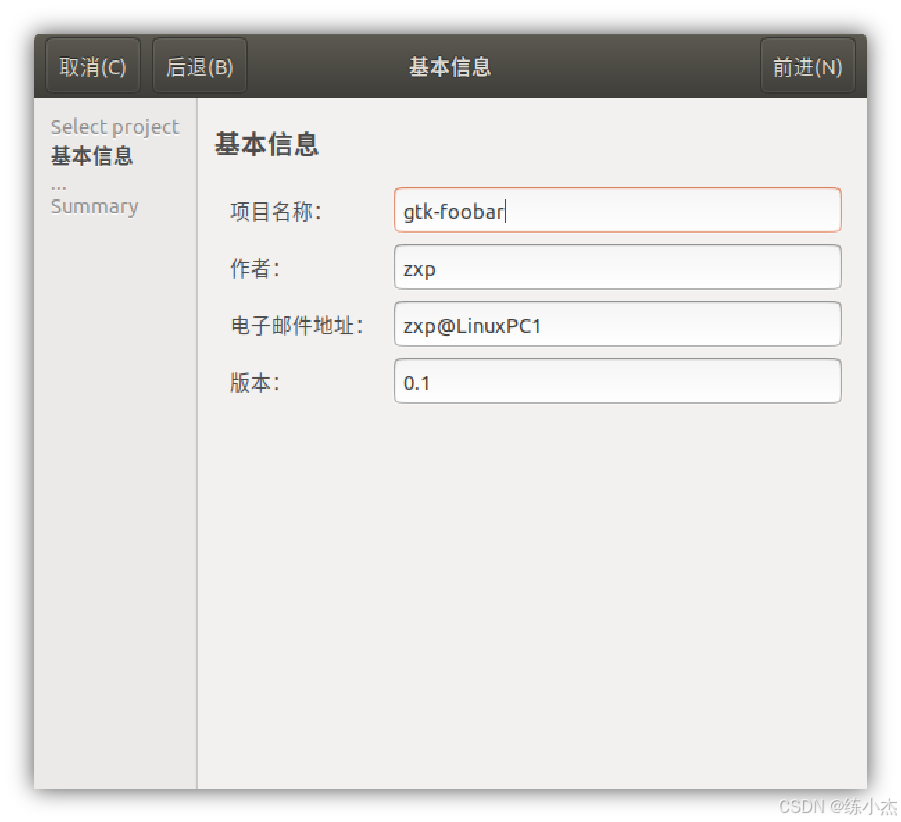Image resolution: width=901 pixels, height=822 pixels.
Task: Click the 基本信息 heading above the form
Action: click(267, 144)
